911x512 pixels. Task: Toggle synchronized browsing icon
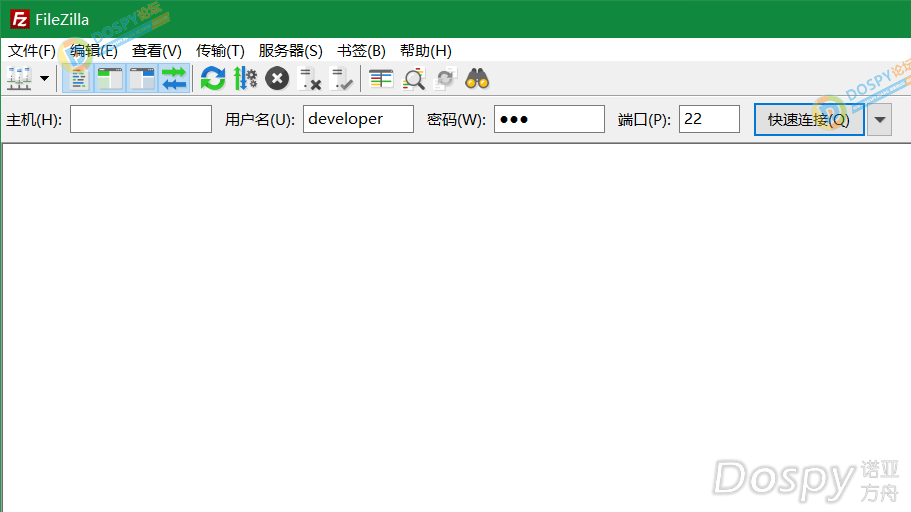pyautogui.click(x=446, y=78)
